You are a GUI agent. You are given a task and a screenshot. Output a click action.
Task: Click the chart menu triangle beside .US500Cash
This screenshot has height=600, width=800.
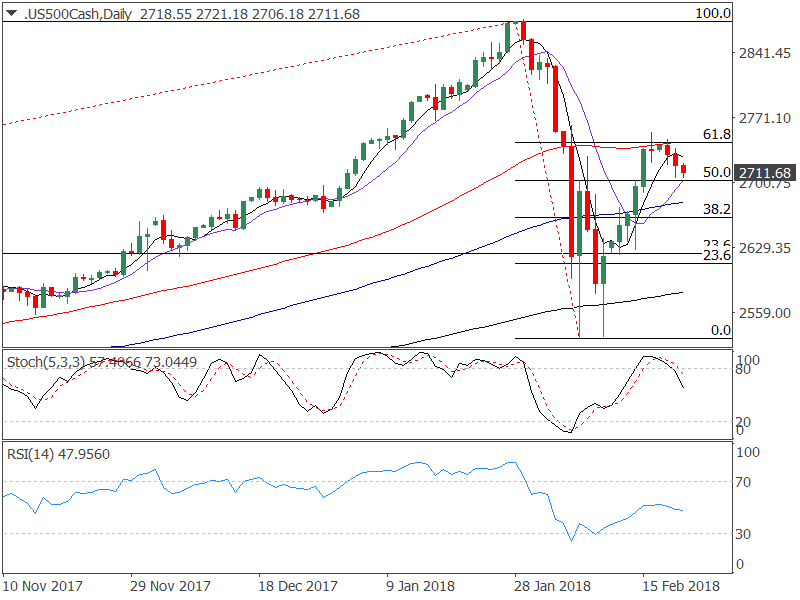[11, 13]
